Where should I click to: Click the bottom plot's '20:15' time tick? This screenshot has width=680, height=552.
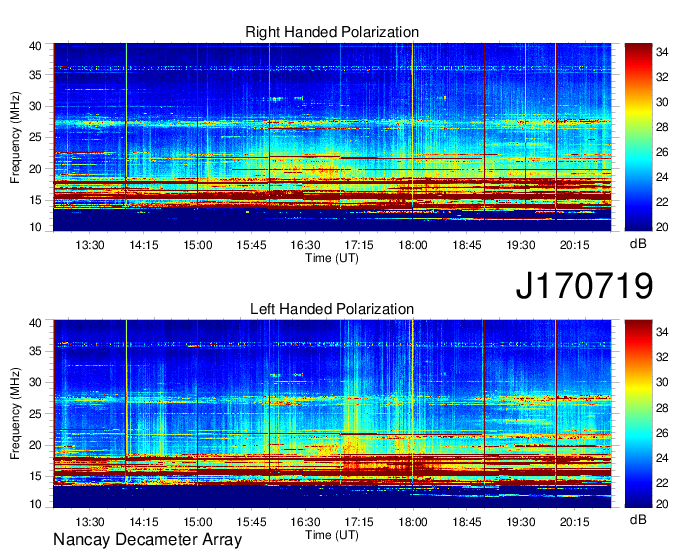575,522
